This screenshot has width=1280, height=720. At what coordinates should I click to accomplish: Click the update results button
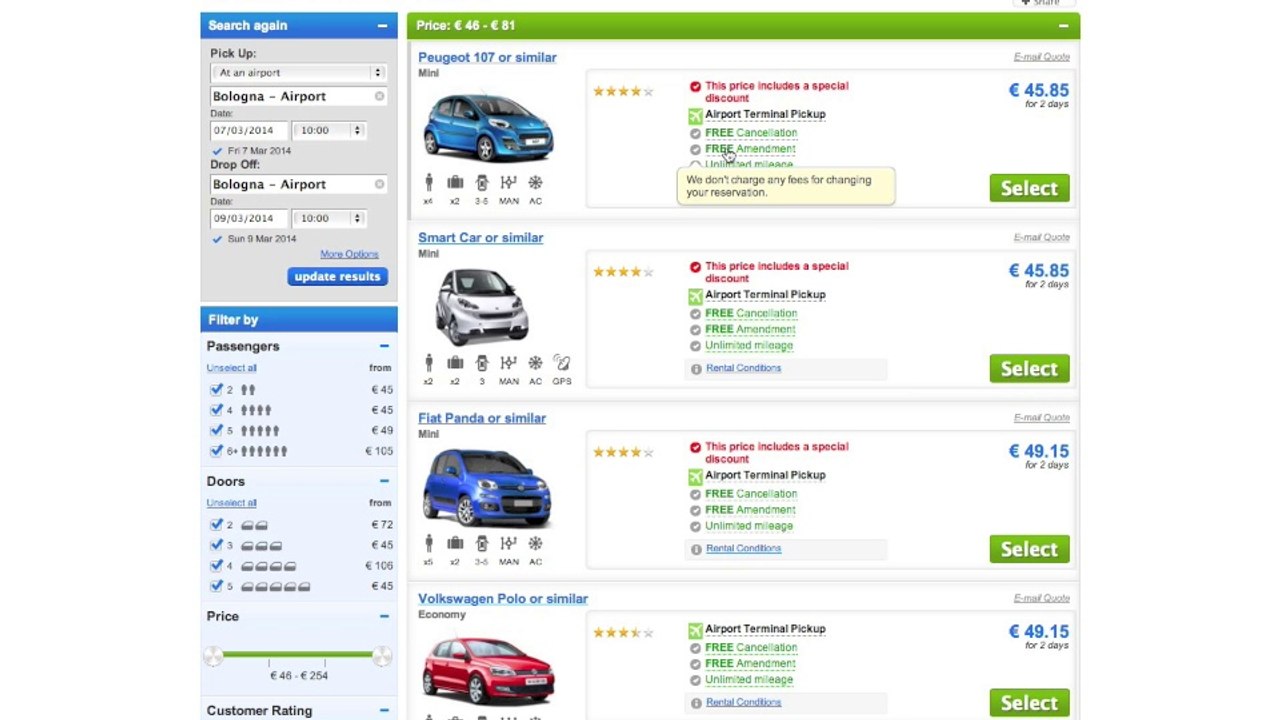tap(337, 277)
